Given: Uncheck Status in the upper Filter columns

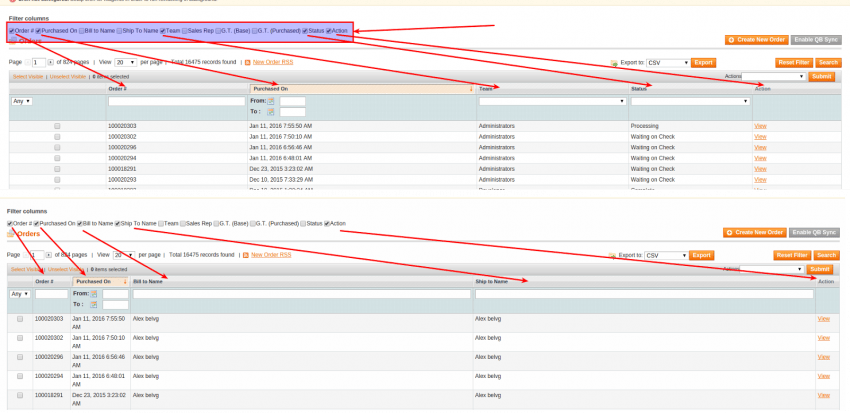Looking at the screenshot, I should point(305,31).
